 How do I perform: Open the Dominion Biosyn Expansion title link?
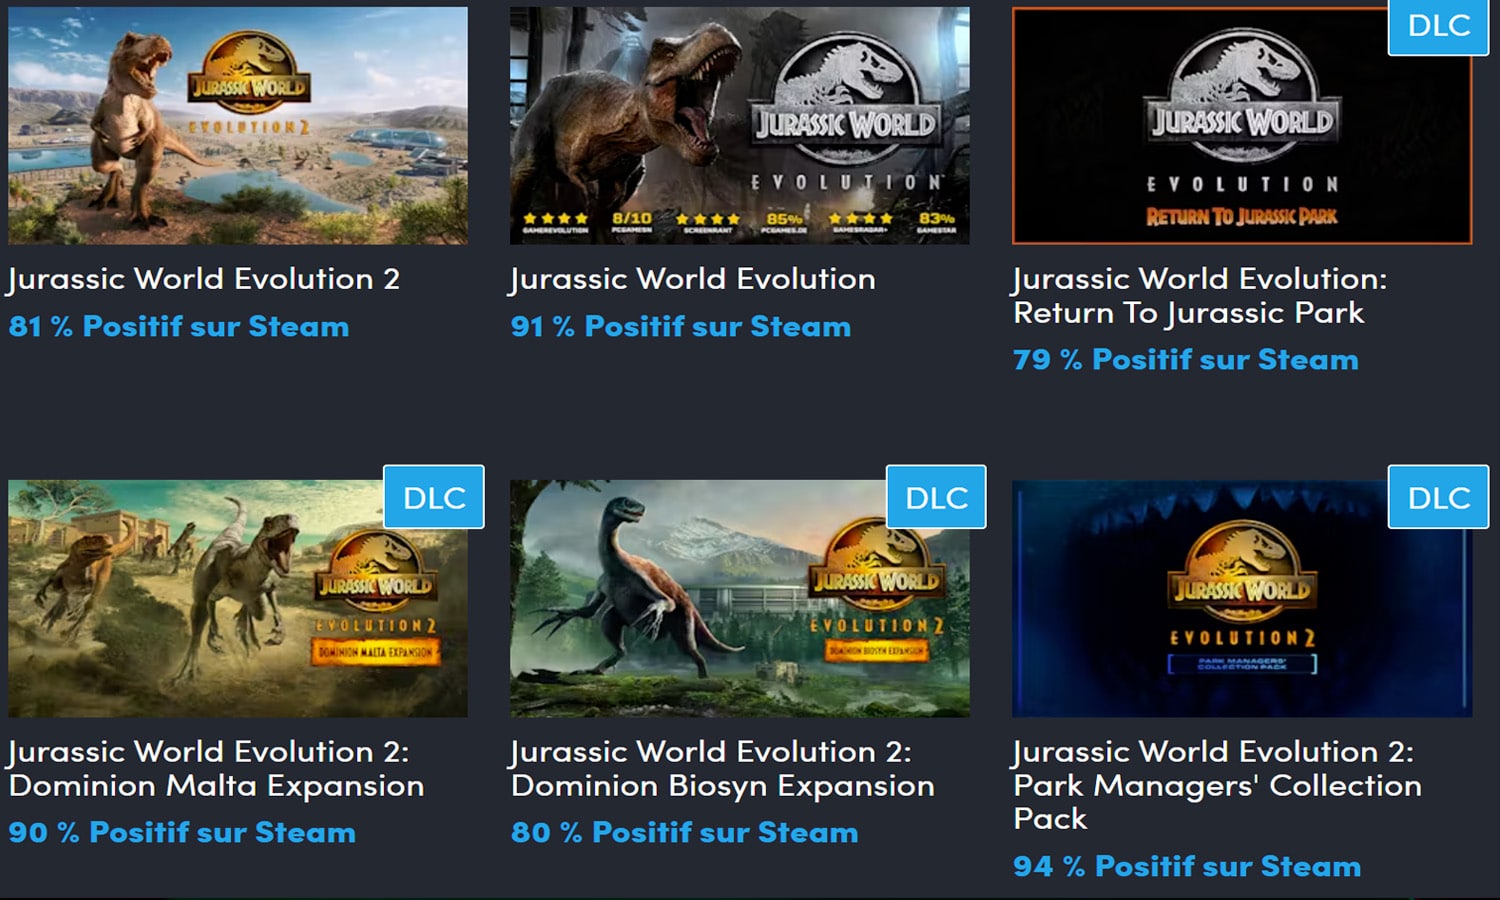coord(721,768)
